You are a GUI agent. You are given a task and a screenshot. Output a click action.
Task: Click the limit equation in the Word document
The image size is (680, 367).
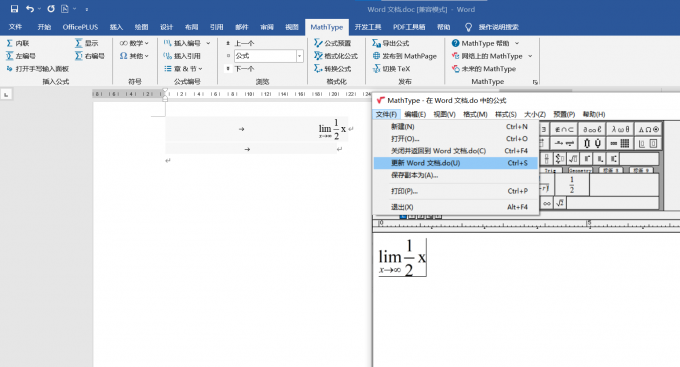coord(332,129)
